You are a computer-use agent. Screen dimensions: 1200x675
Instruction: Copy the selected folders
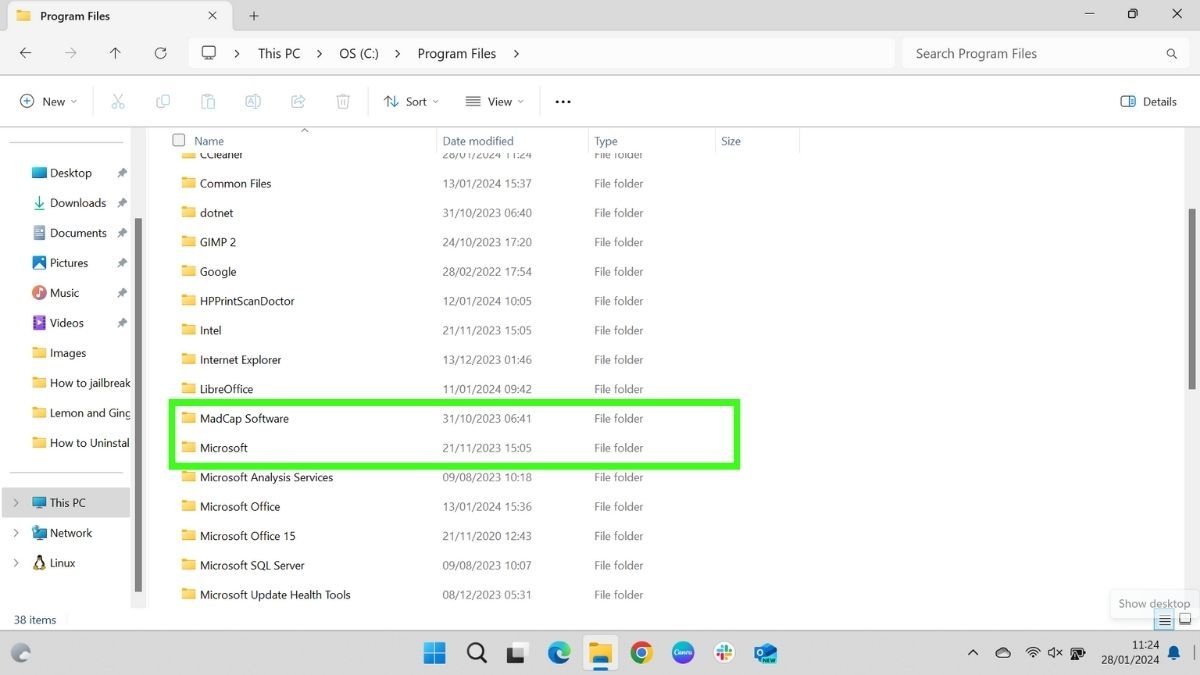(163, 101)
